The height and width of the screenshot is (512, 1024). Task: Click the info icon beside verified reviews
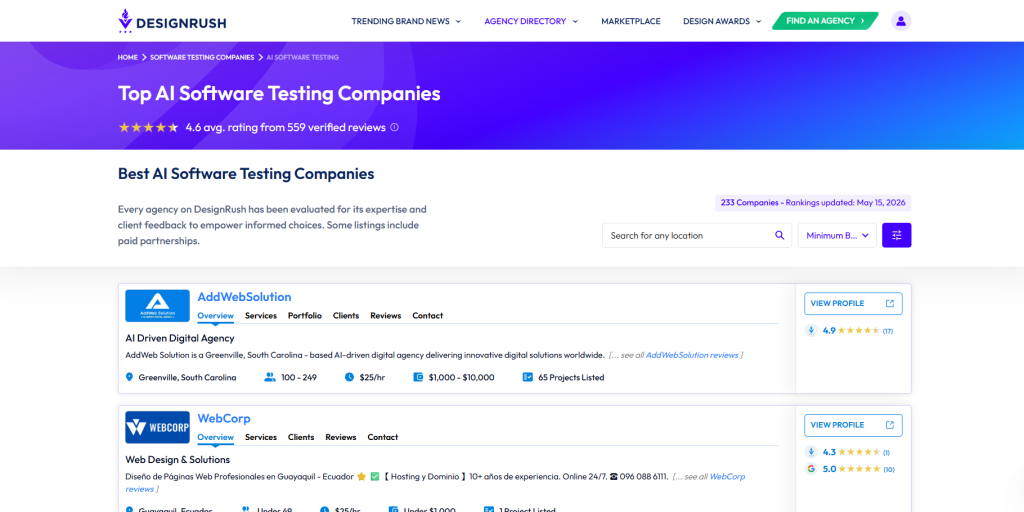click(394, 127)
